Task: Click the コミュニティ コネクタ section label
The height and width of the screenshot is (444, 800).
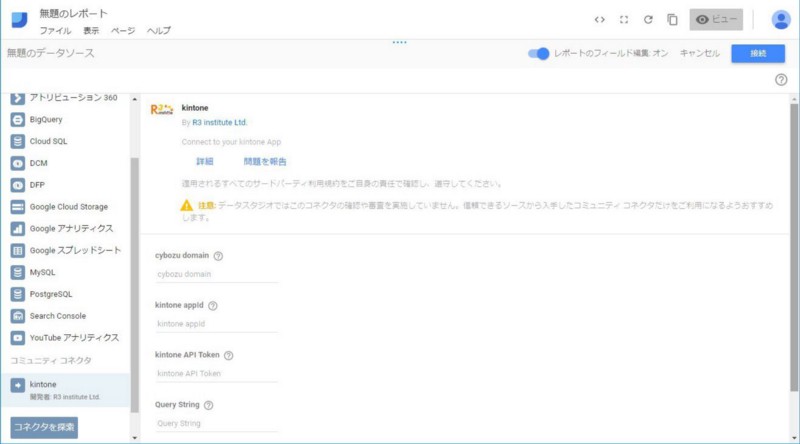Action: coord(51,360)
